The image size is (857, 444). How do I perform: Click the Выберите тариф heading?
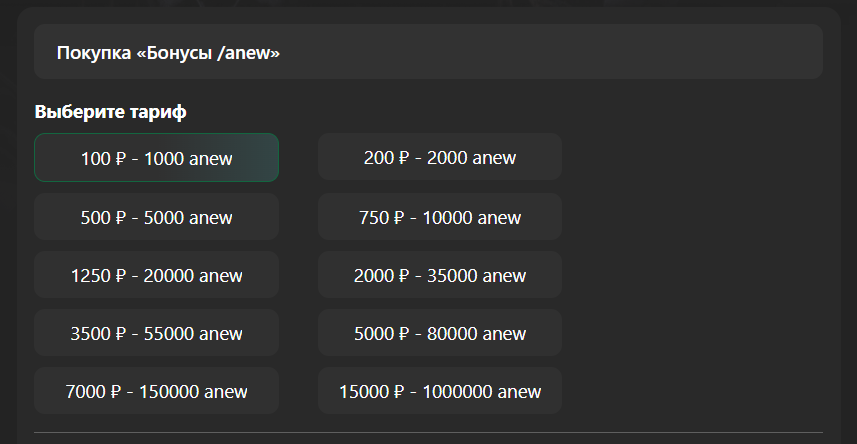pos(110,112)
